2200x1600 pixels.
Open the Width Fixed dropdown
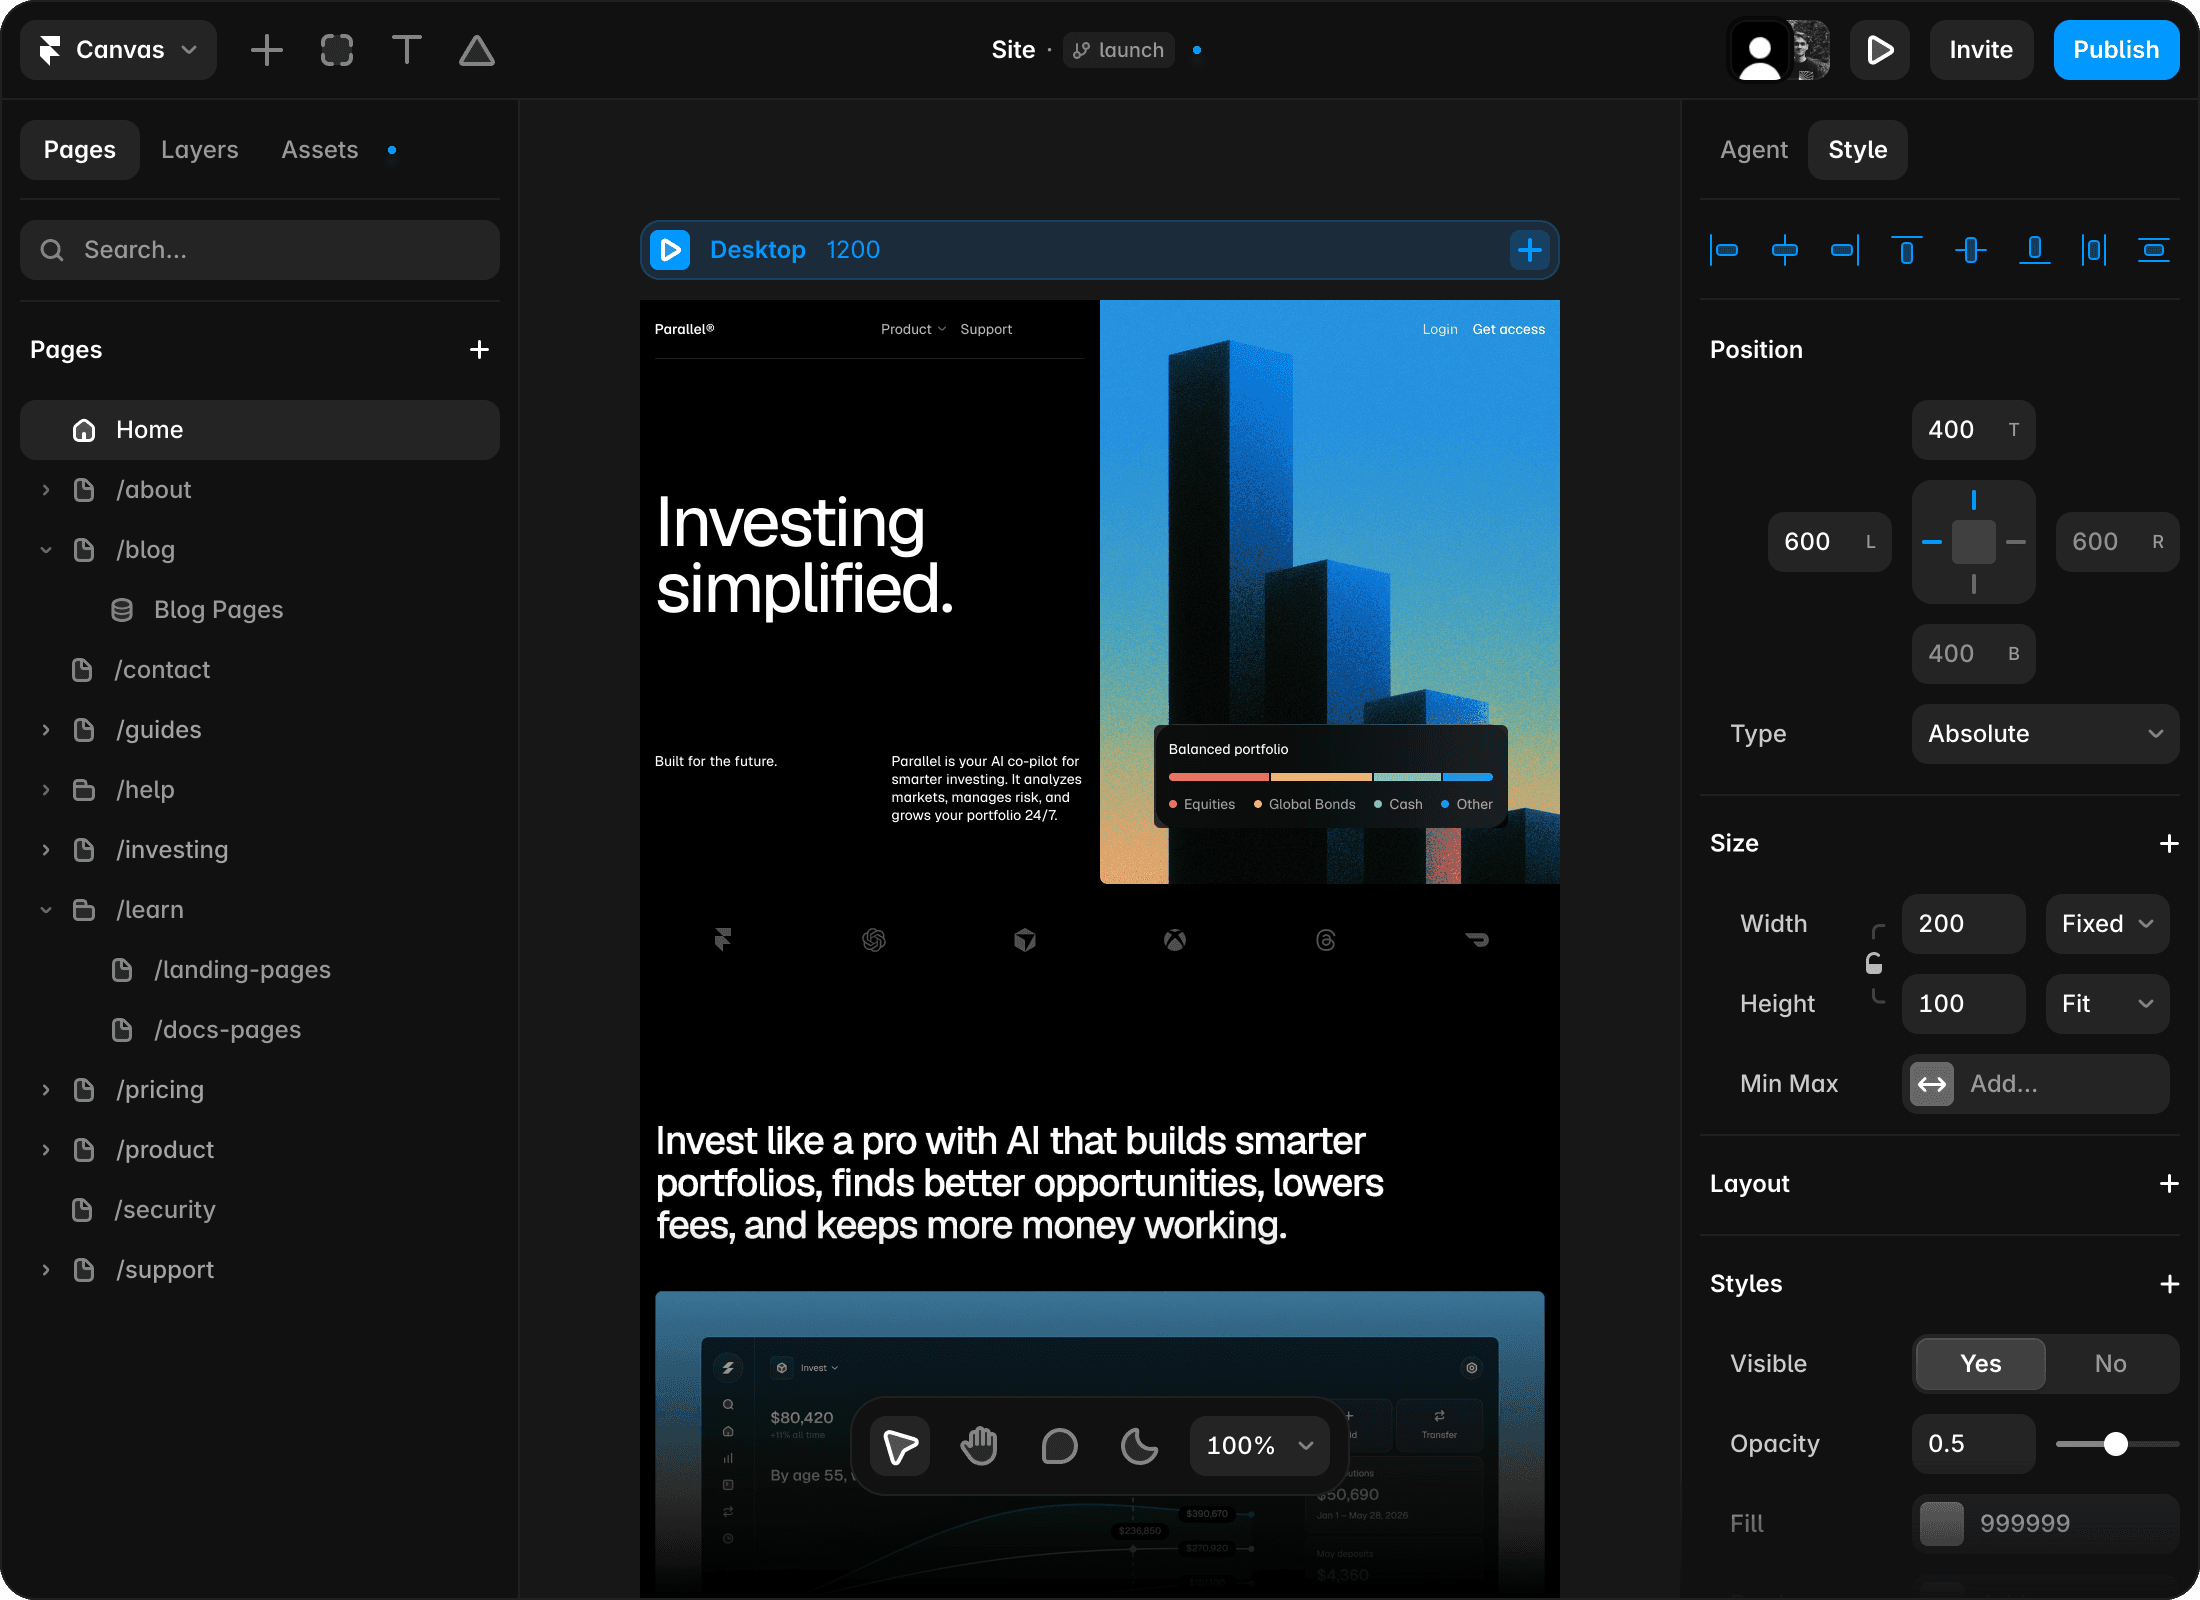click(x=2108, y=924)
